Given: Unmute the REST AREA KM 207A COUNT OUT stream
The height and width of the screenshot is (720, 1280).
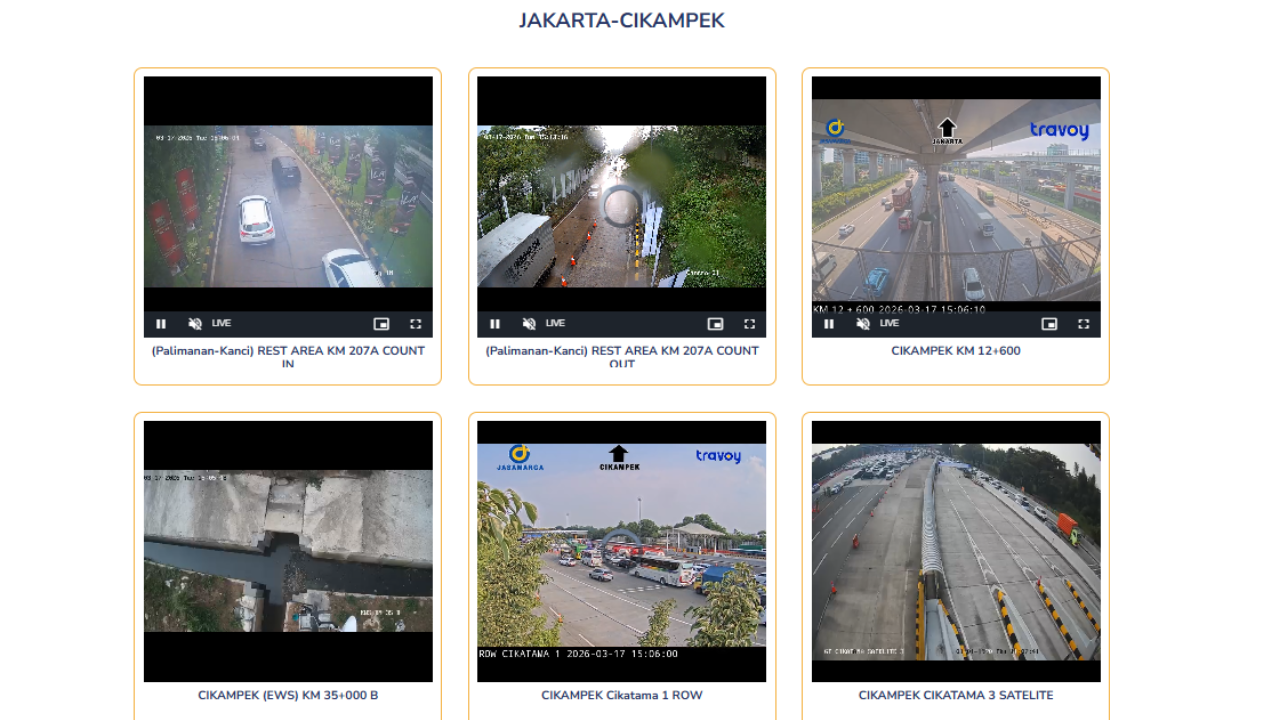Looking at the screenshot, I should pos(528,323).
